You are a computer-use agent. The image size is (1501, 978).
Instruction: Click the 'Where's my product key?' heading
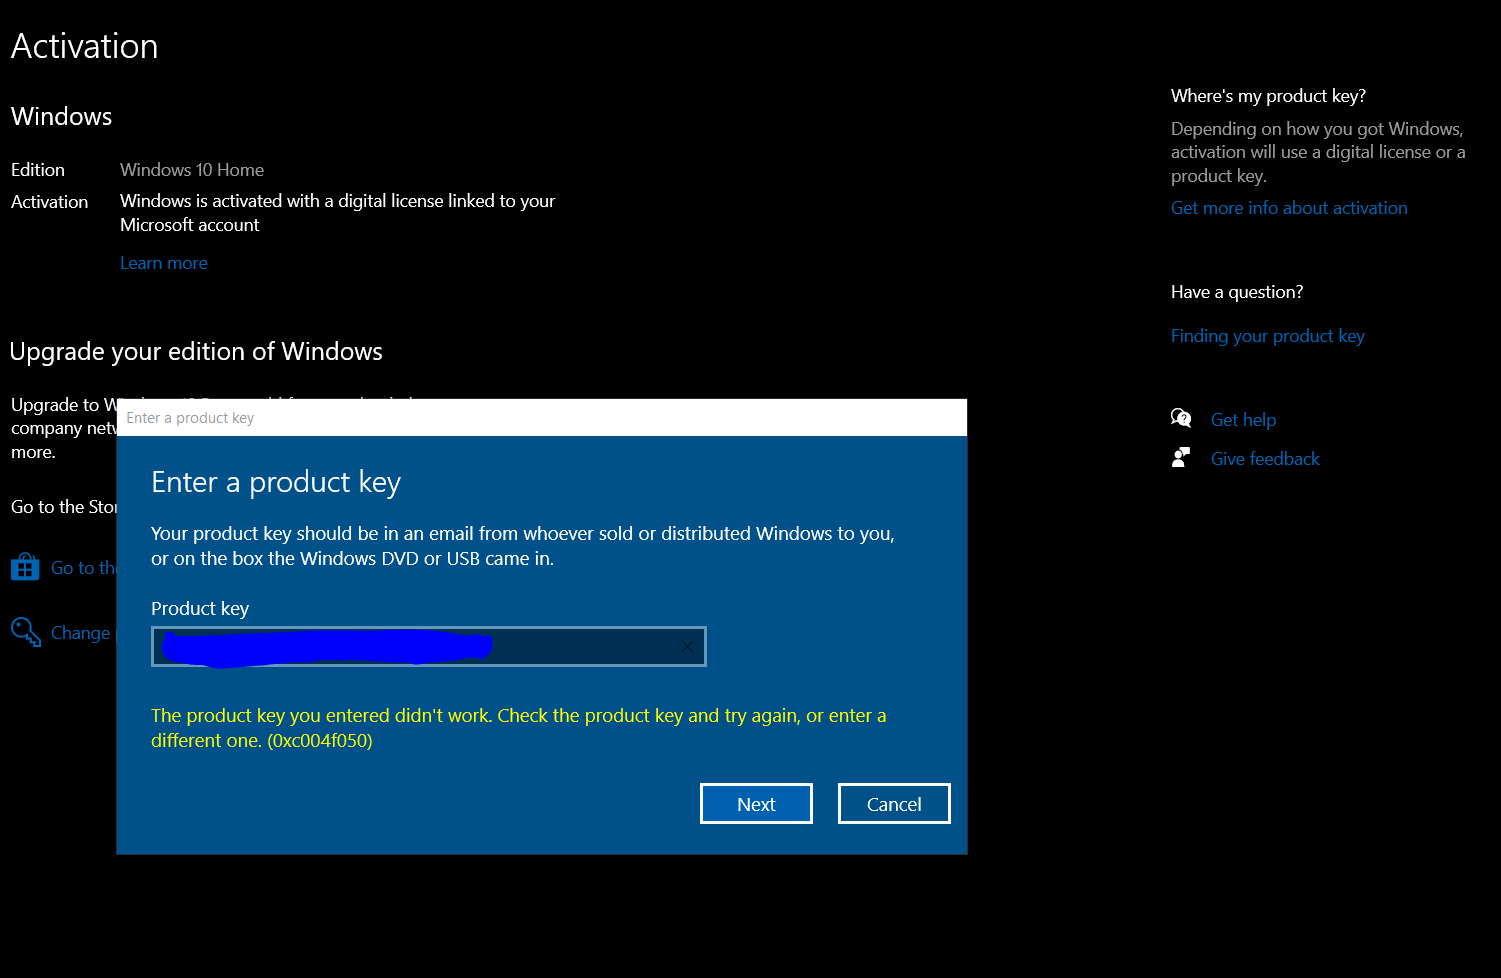click(1268, 96)
